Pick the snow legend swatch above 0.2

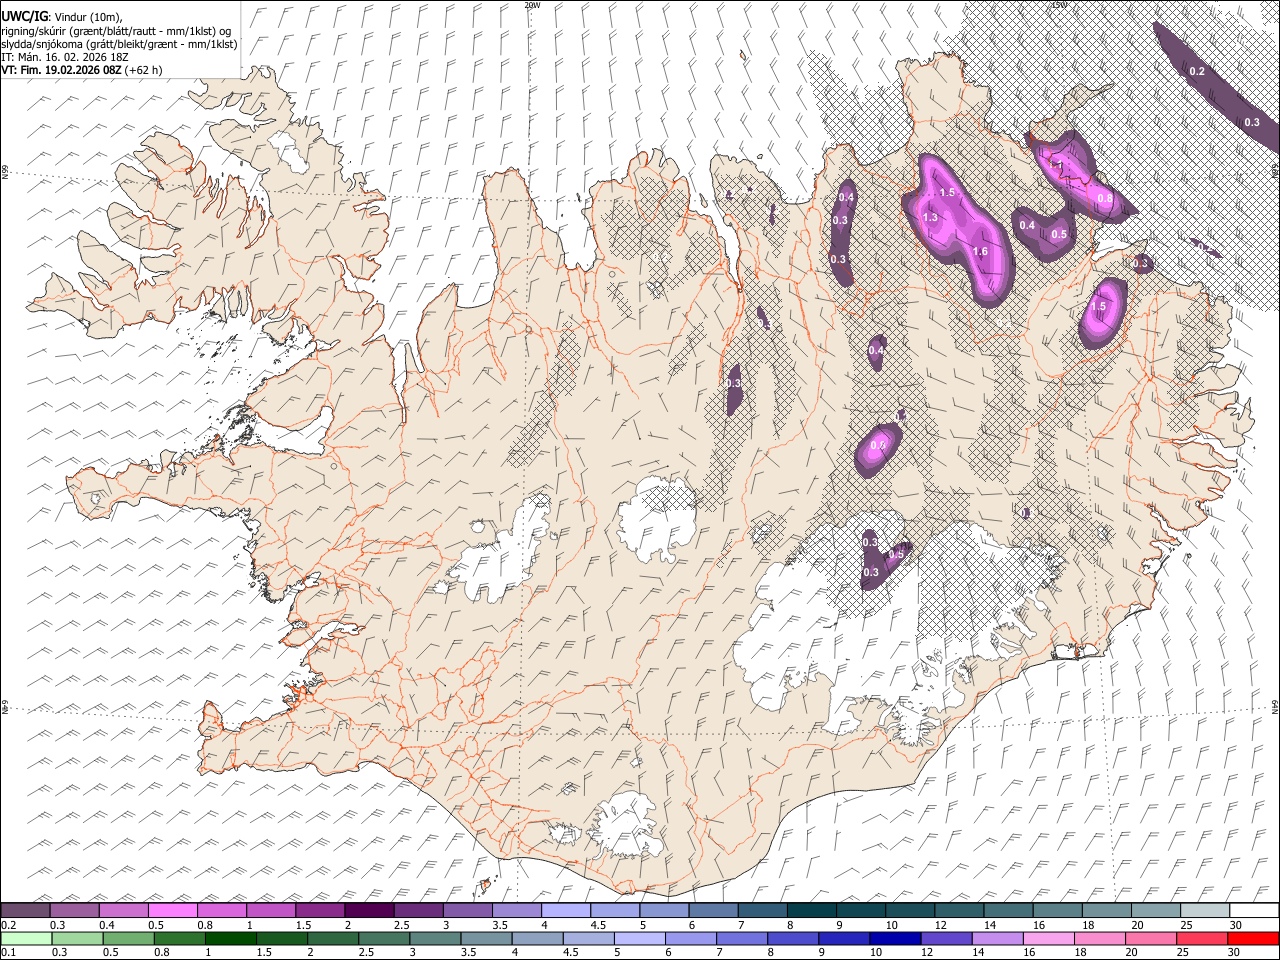(x=26, y=910)
